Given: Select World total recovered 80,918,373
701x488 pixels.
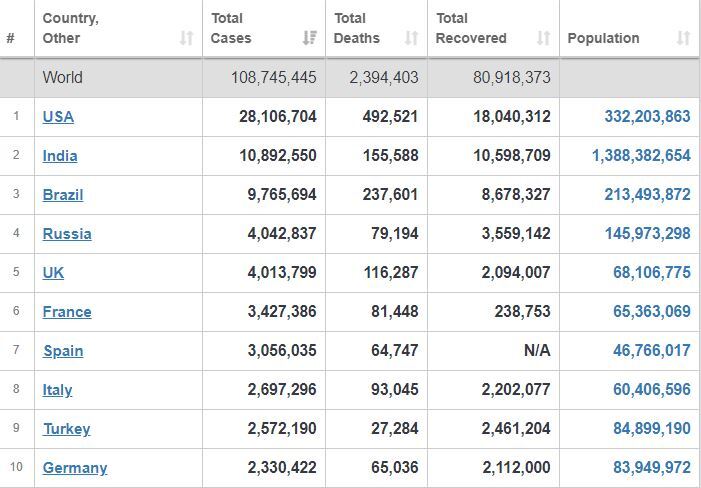Looking at the screenshot, I should click(x=512, y=77).
